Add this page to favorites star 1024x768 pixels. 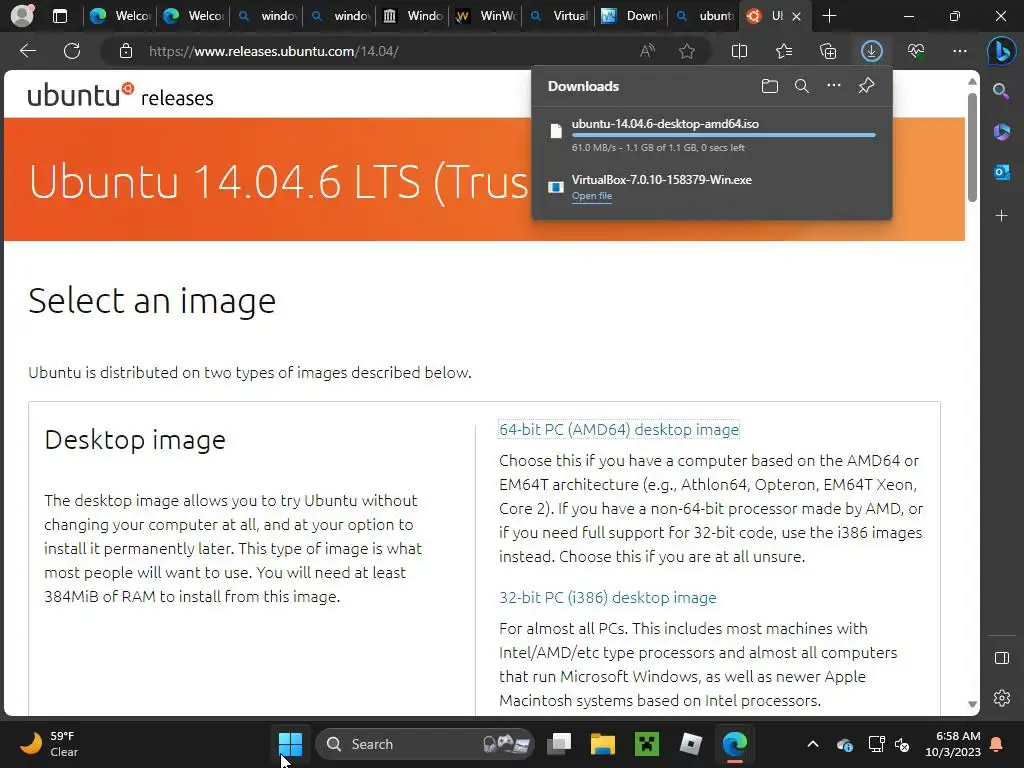point(687,51)
